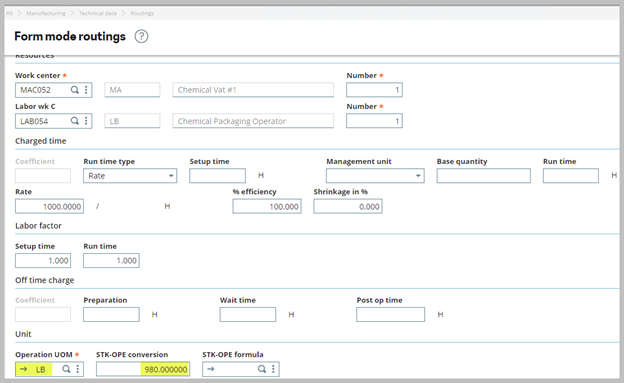The image size is (624, 383).
Task: Go to Manufacturing breadcrumb
Action: click(46, 13)
